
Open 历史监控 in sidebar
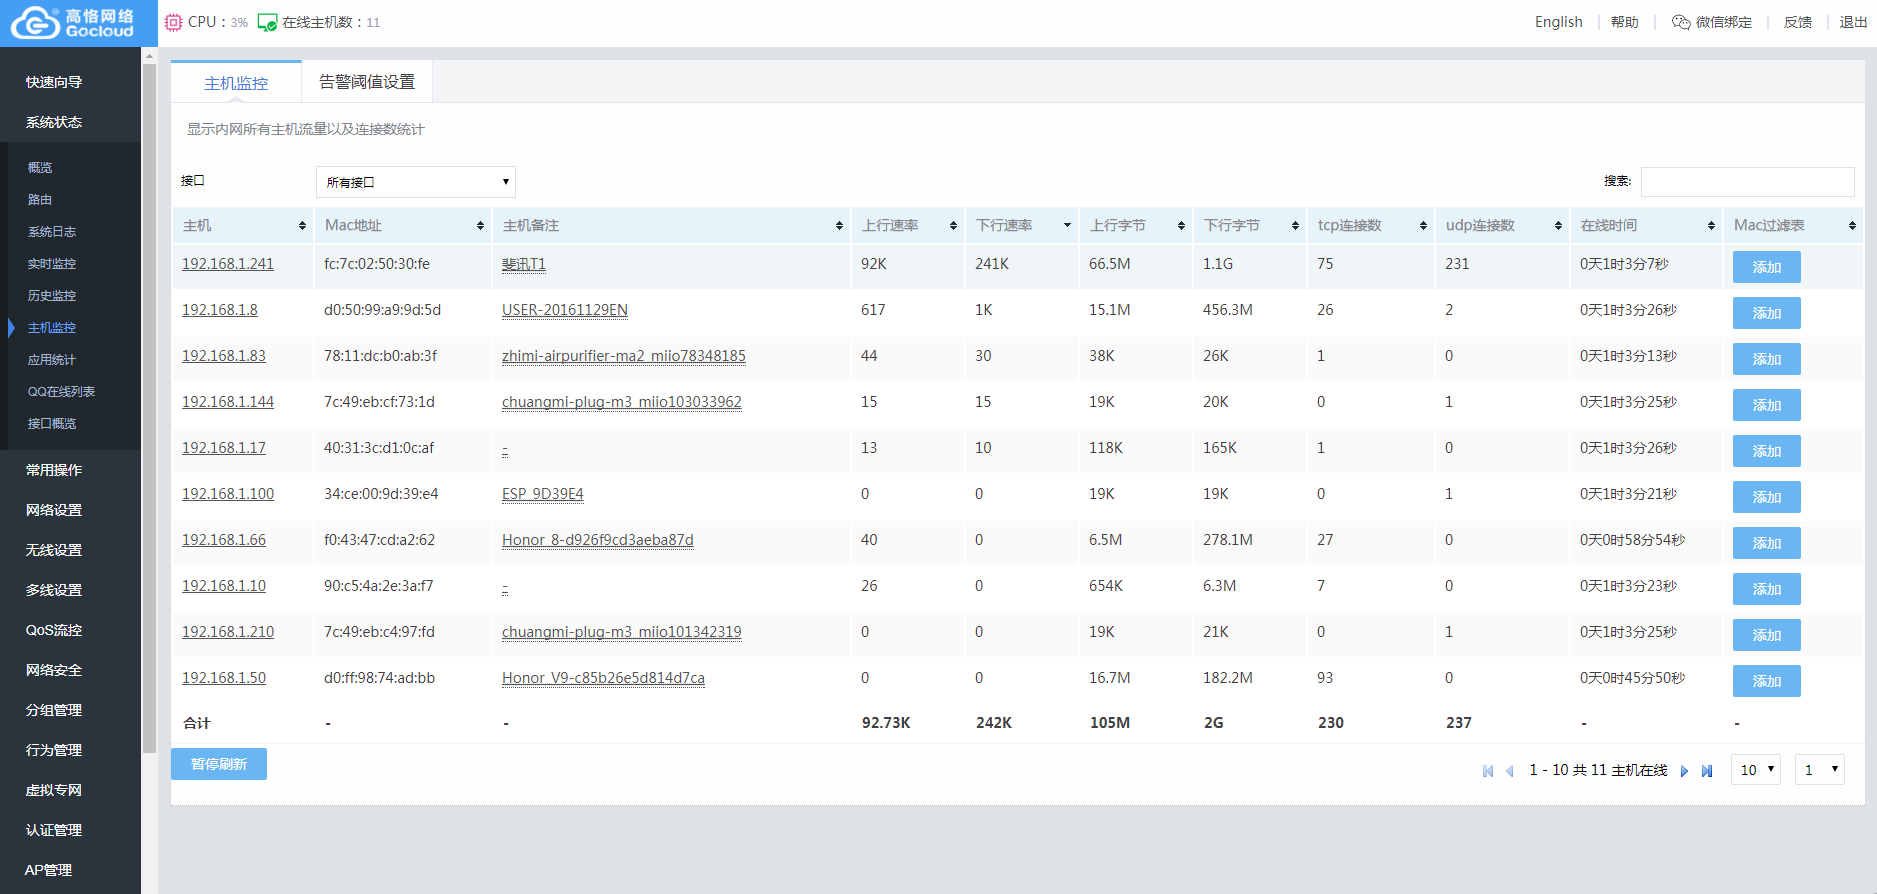tap(52, 296)
